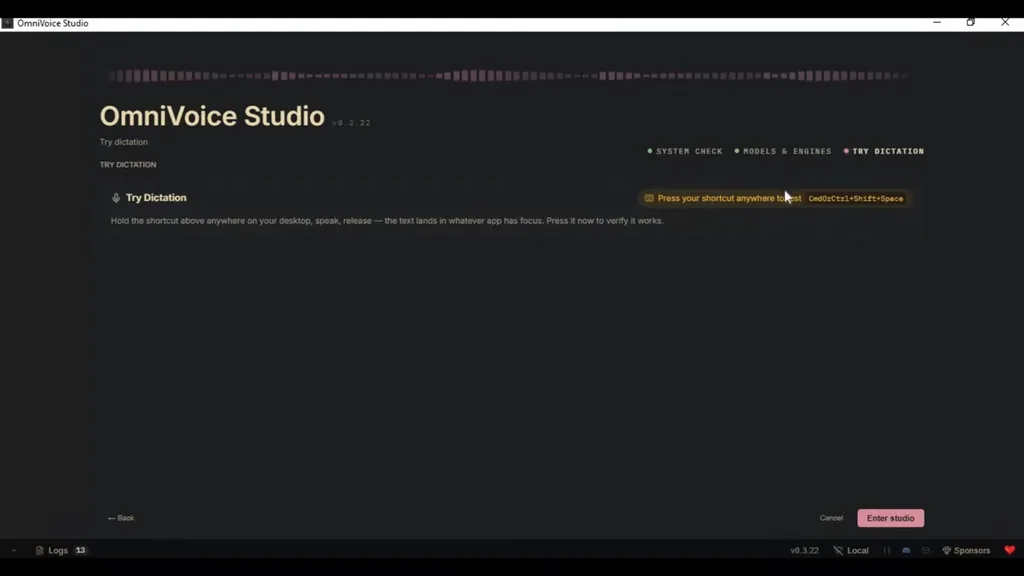Click the keyboard icon in shortcut hint
Viewport: 1024px width, 576px height.
pos(648,198)
